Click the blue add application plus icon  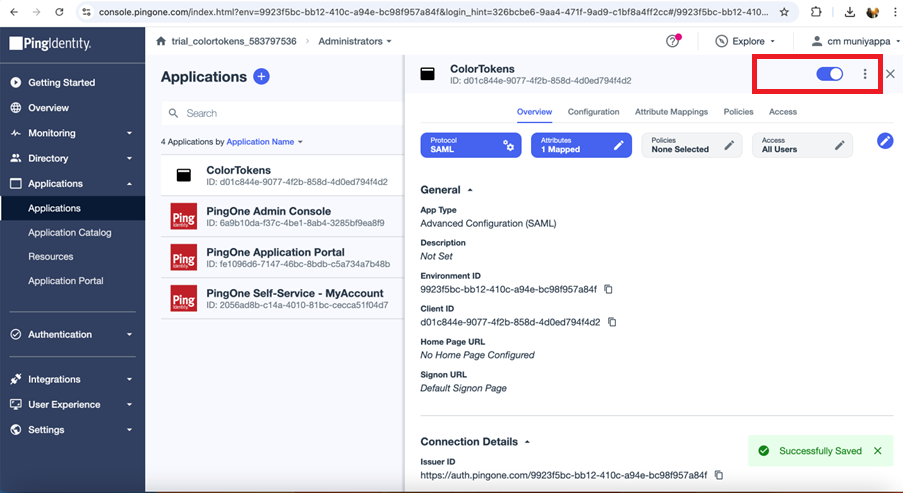pos(261,76)
